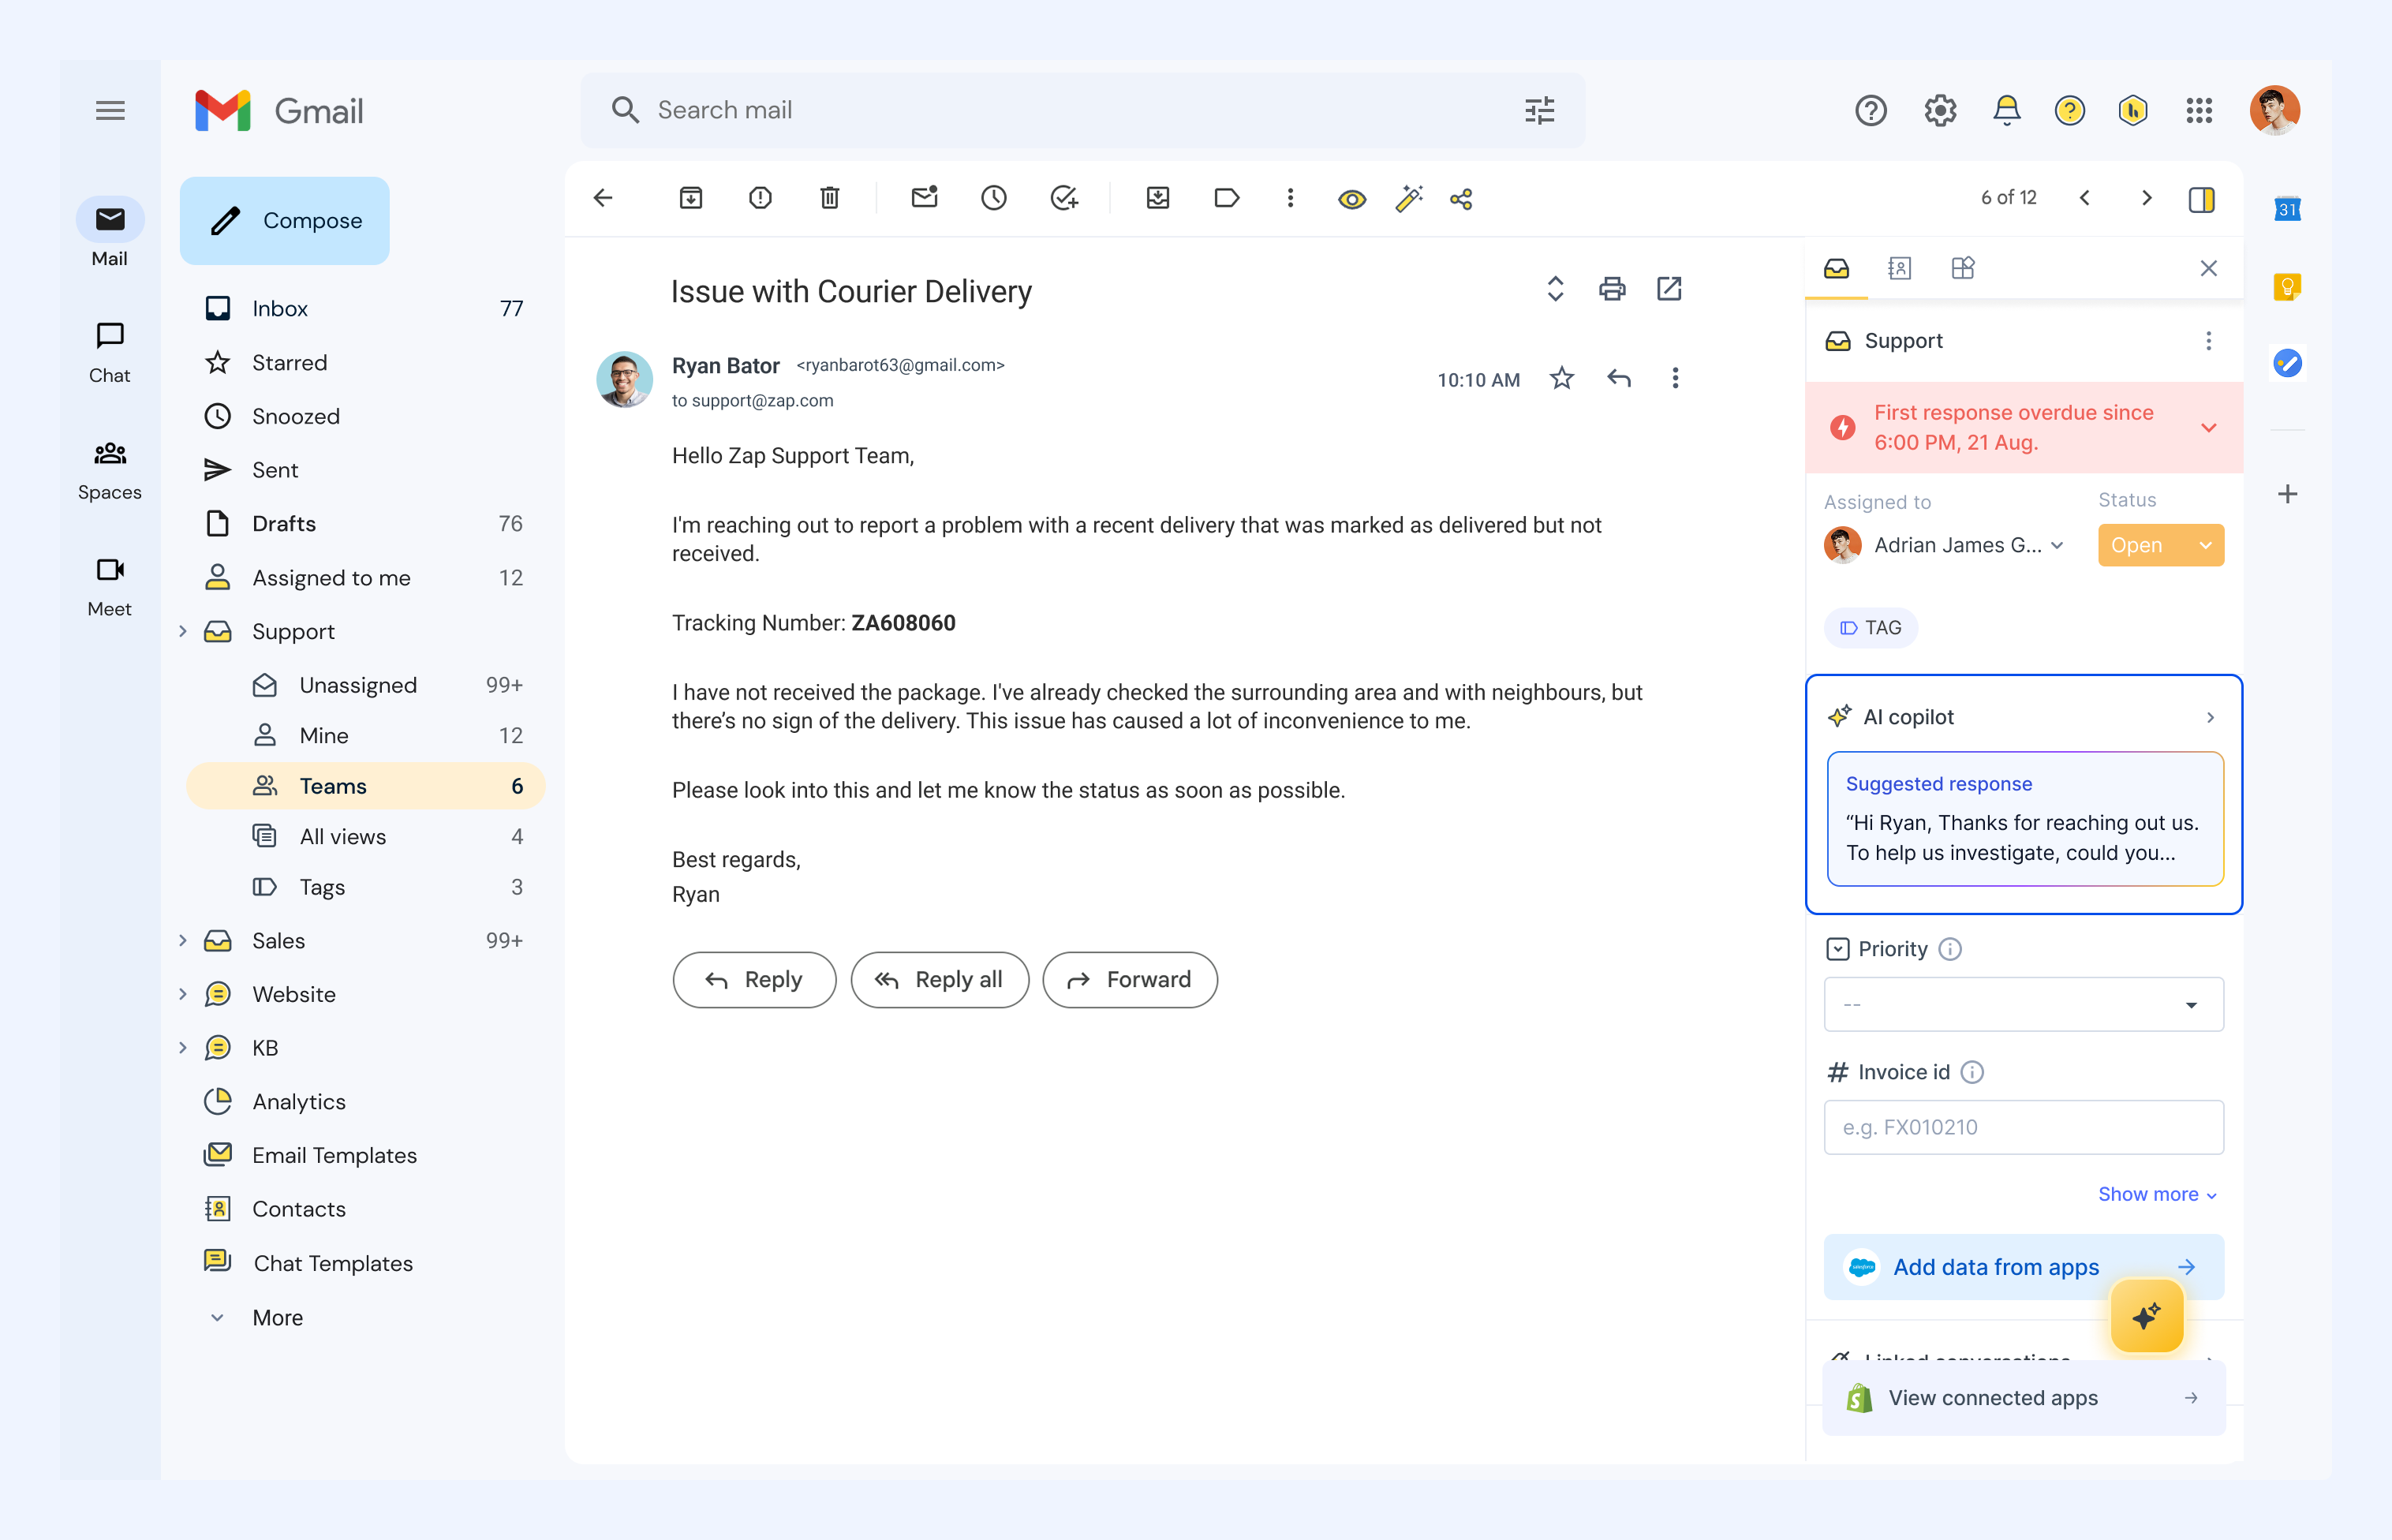2392x1540 pixels.
Task: Open the contacts tab in the side panel
Action: pyautogui.click(x=1899, y=268)
